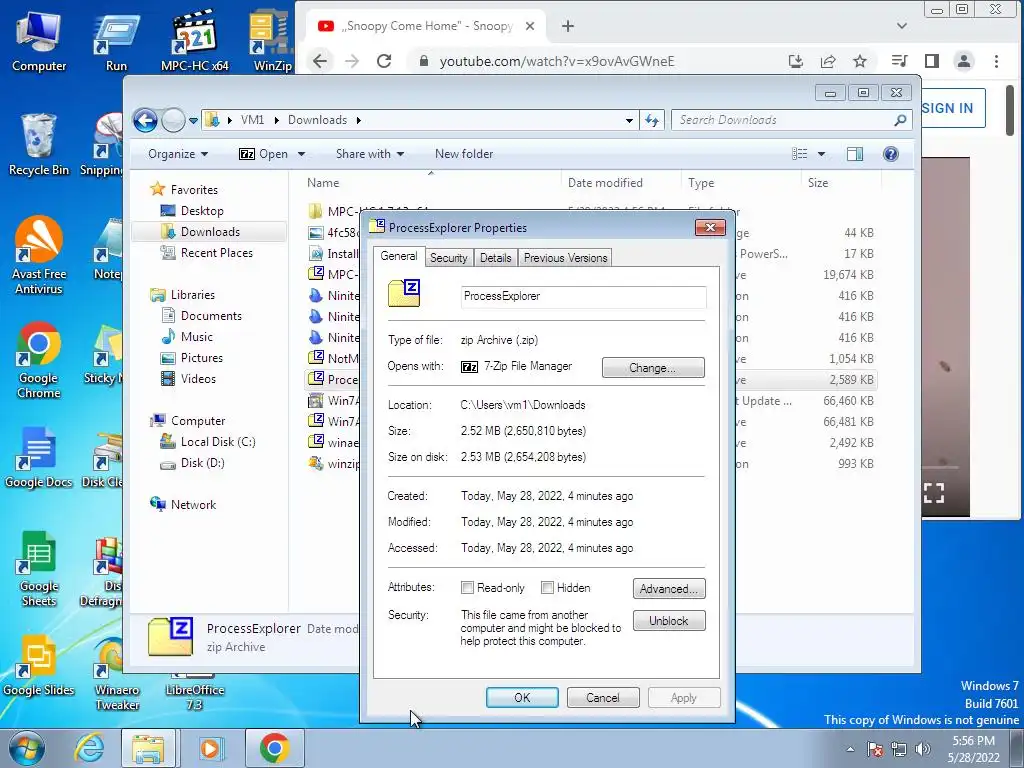
Task: Select Network in navigation pane
Action: click(193, 505)
